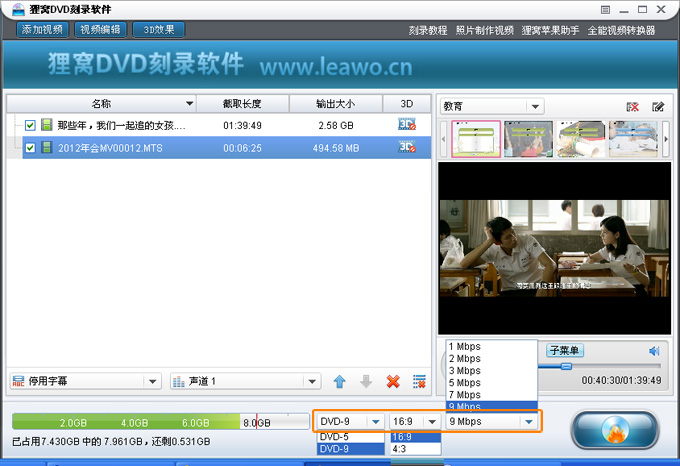Open the 3D效果 effects button
The image size is (680, 466).
pyautogui.click(x=159, y=30)
